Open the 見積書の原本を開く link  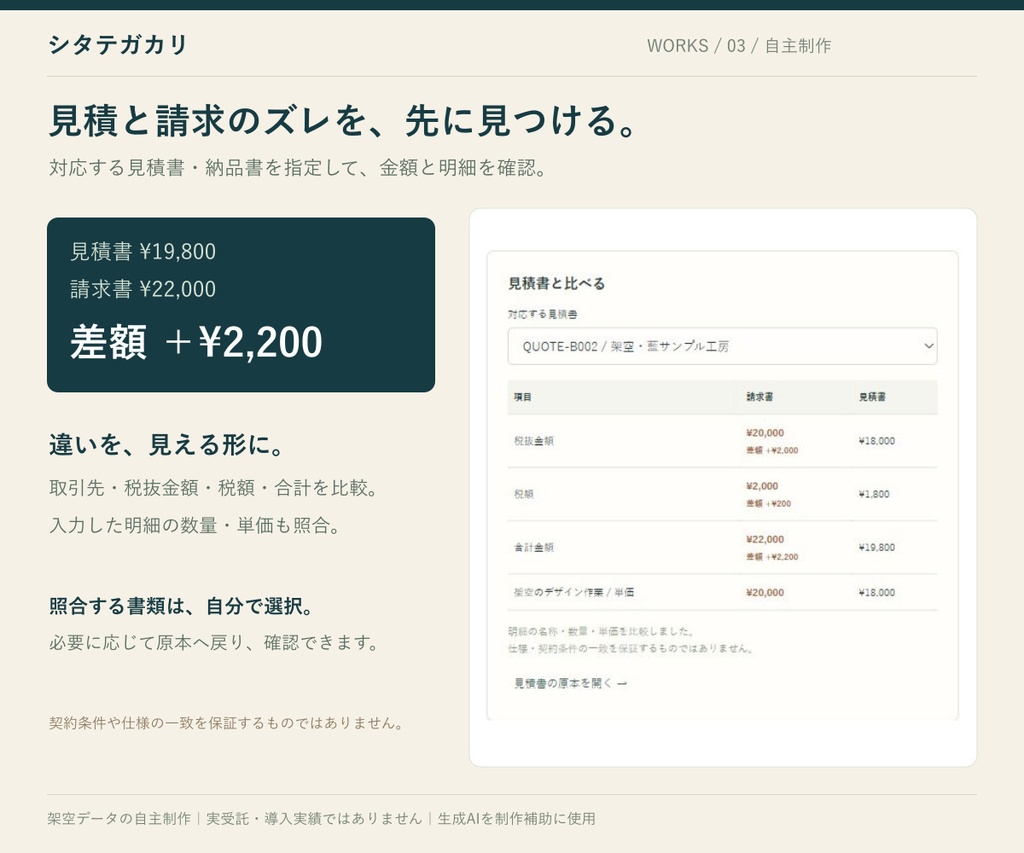(x=570, y=683)
